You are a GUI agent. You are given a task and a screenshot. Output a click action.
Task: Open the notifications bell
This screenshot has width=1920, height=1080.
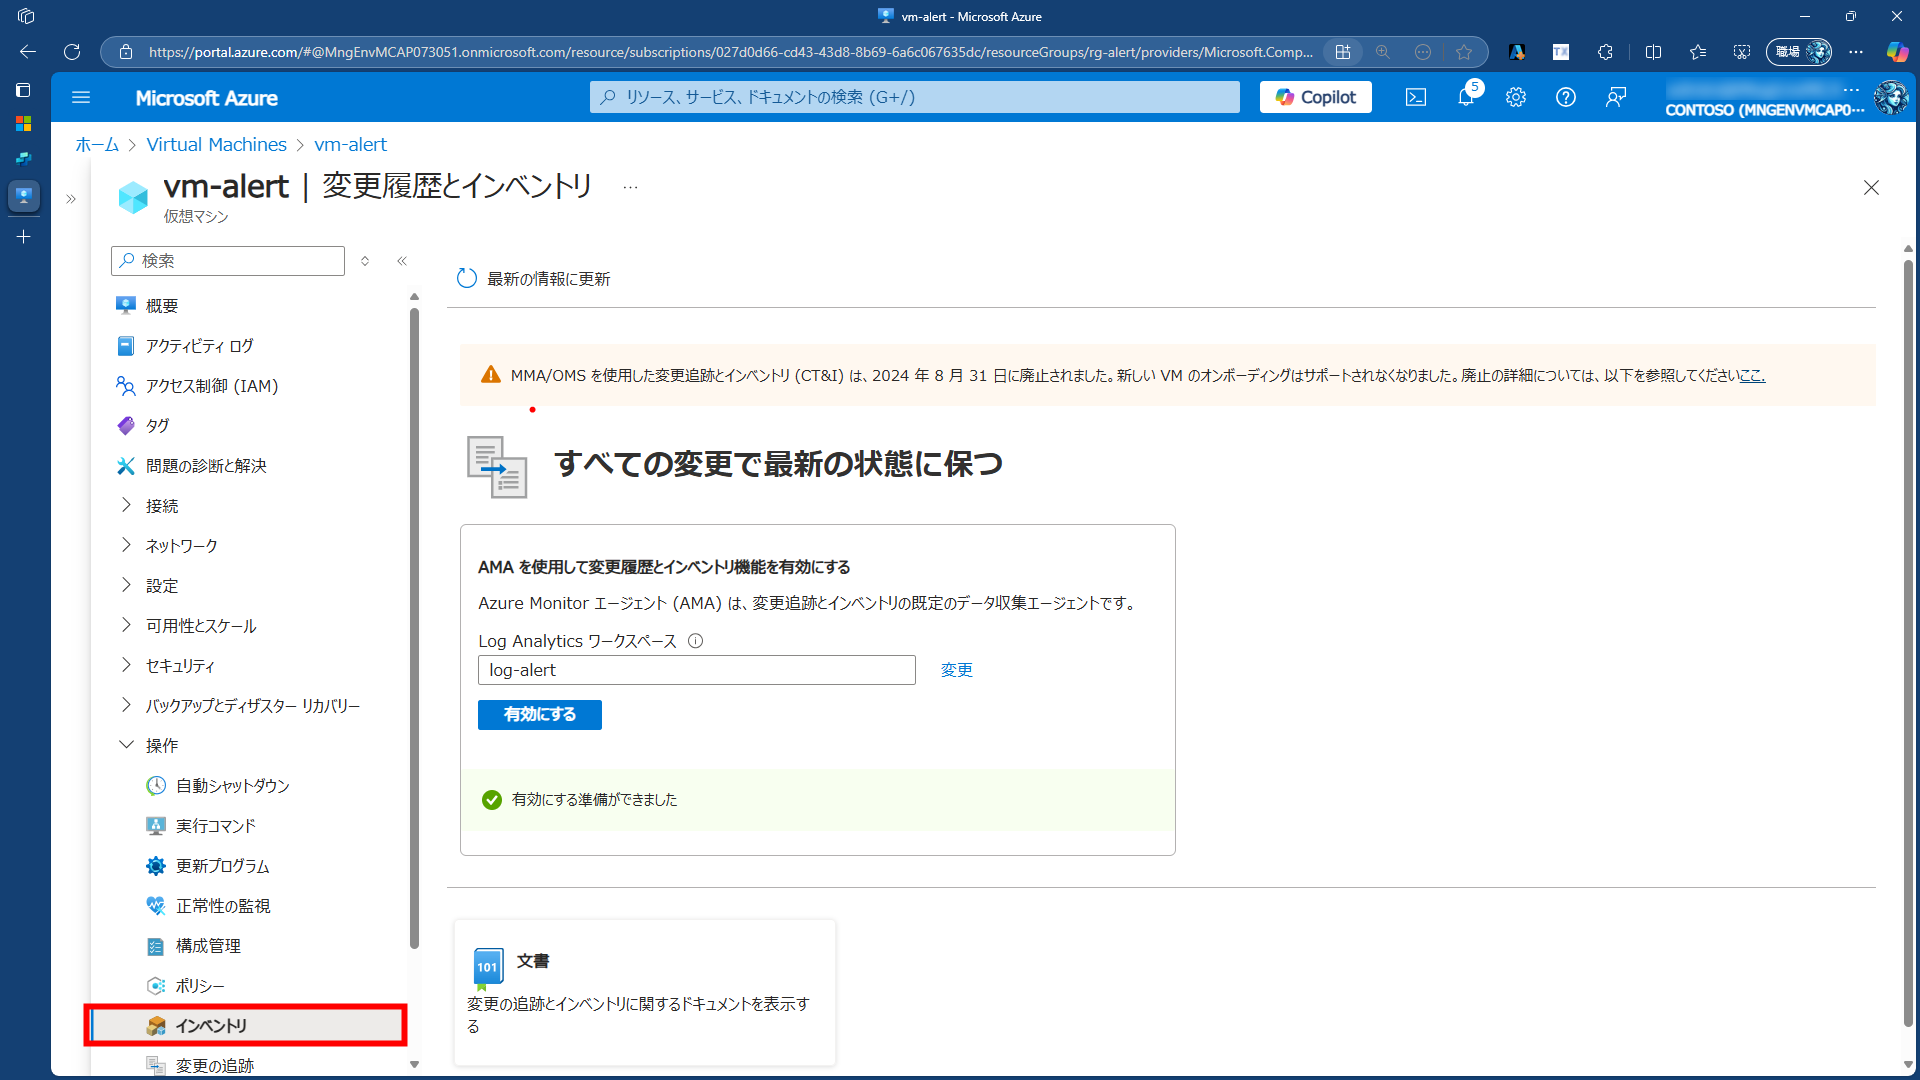click(x=1466, y=97)
